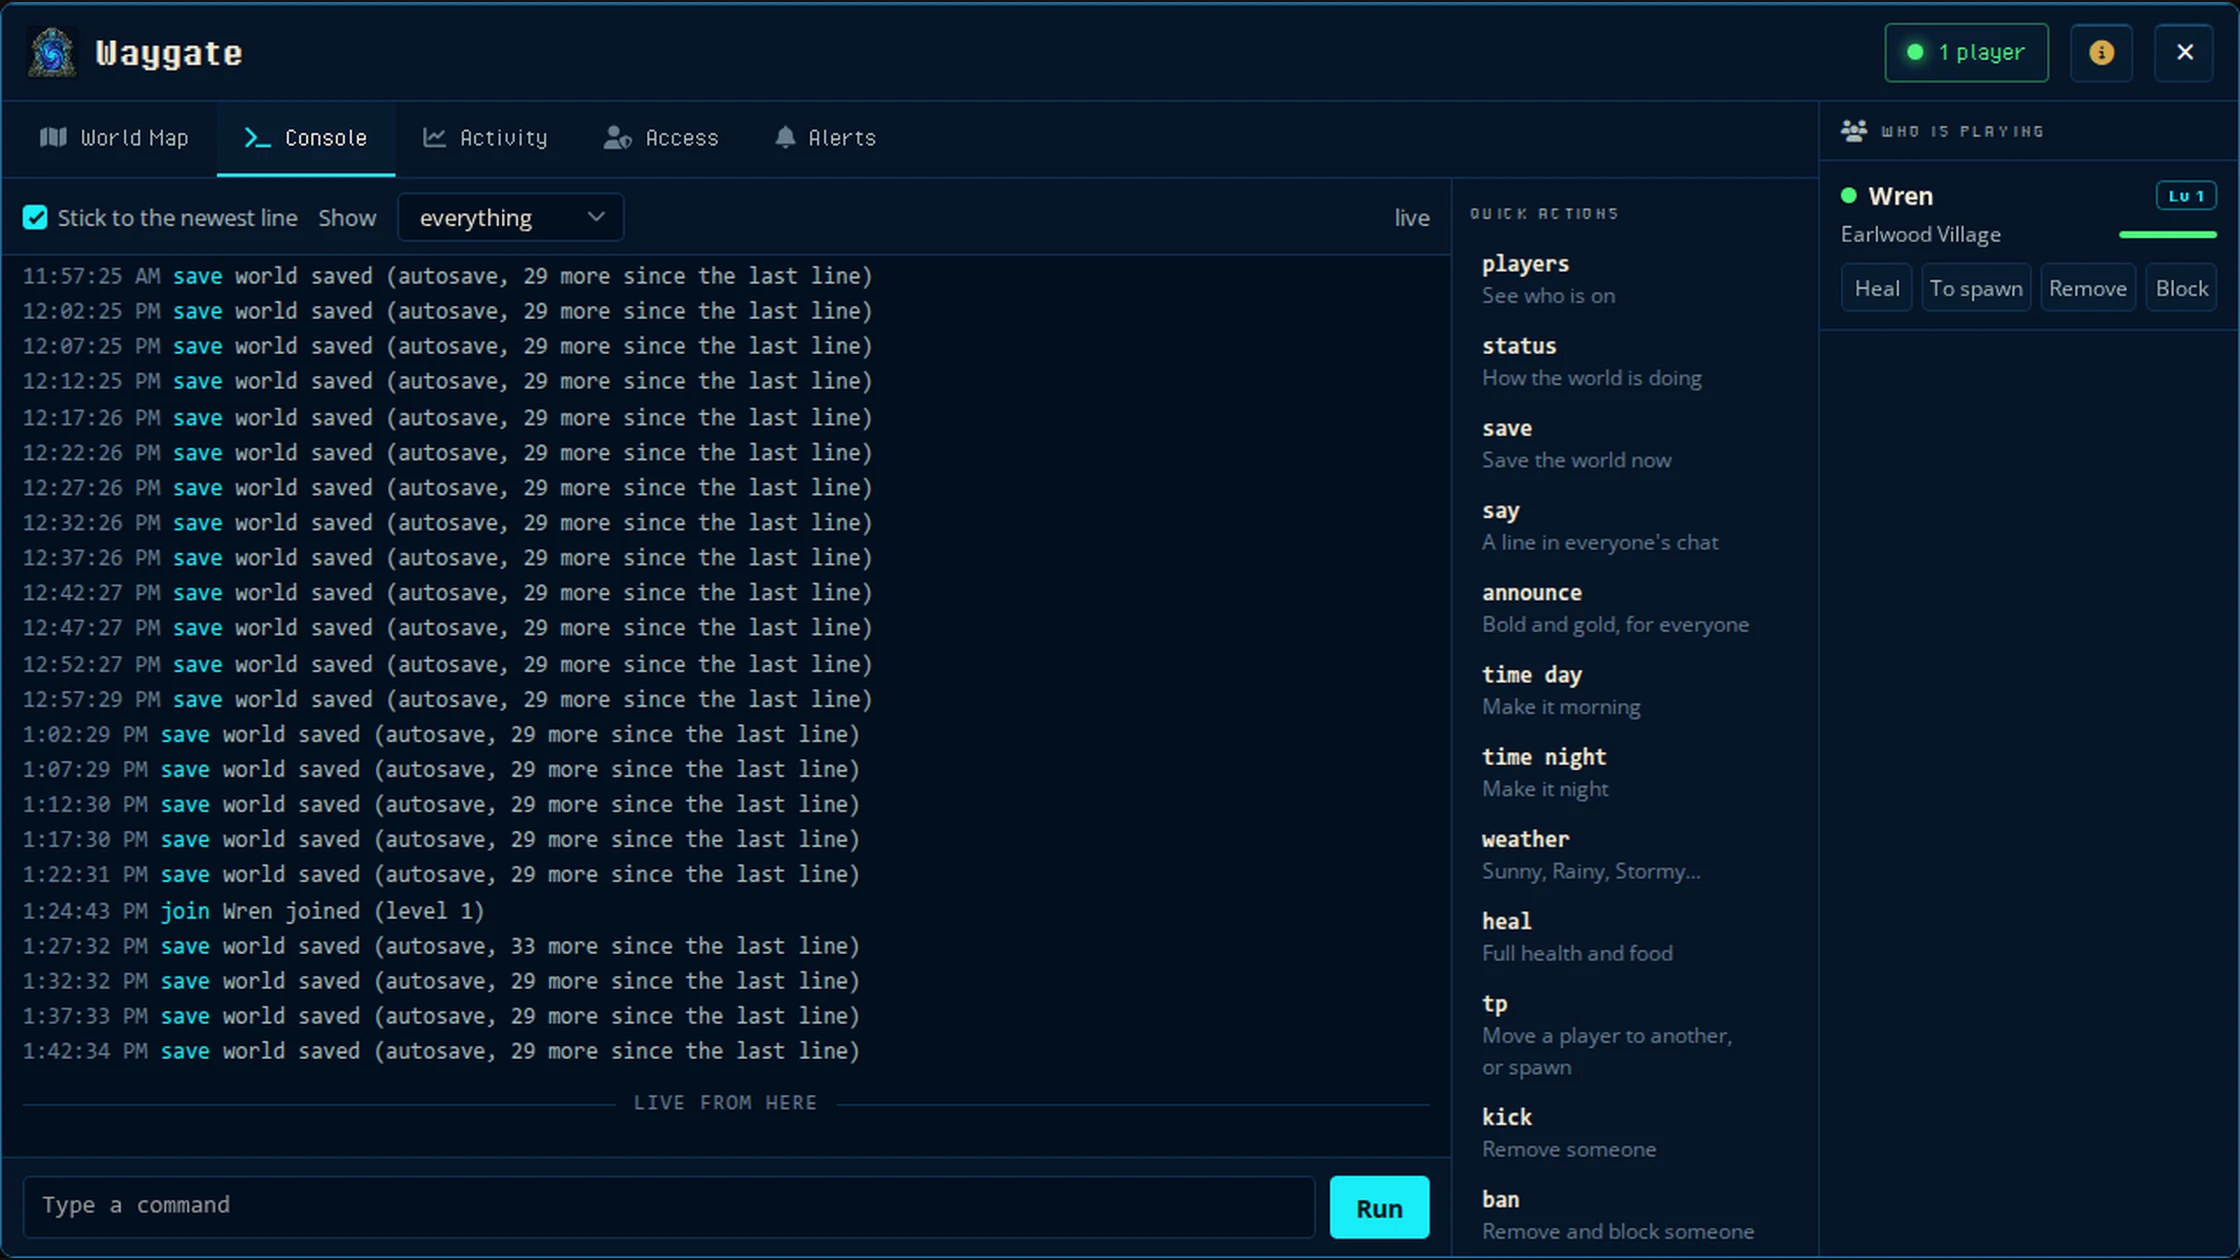Open the Alerts tab
Image resolution: width=2240 pixels, height=1260 pixels.
coord(825,138)
